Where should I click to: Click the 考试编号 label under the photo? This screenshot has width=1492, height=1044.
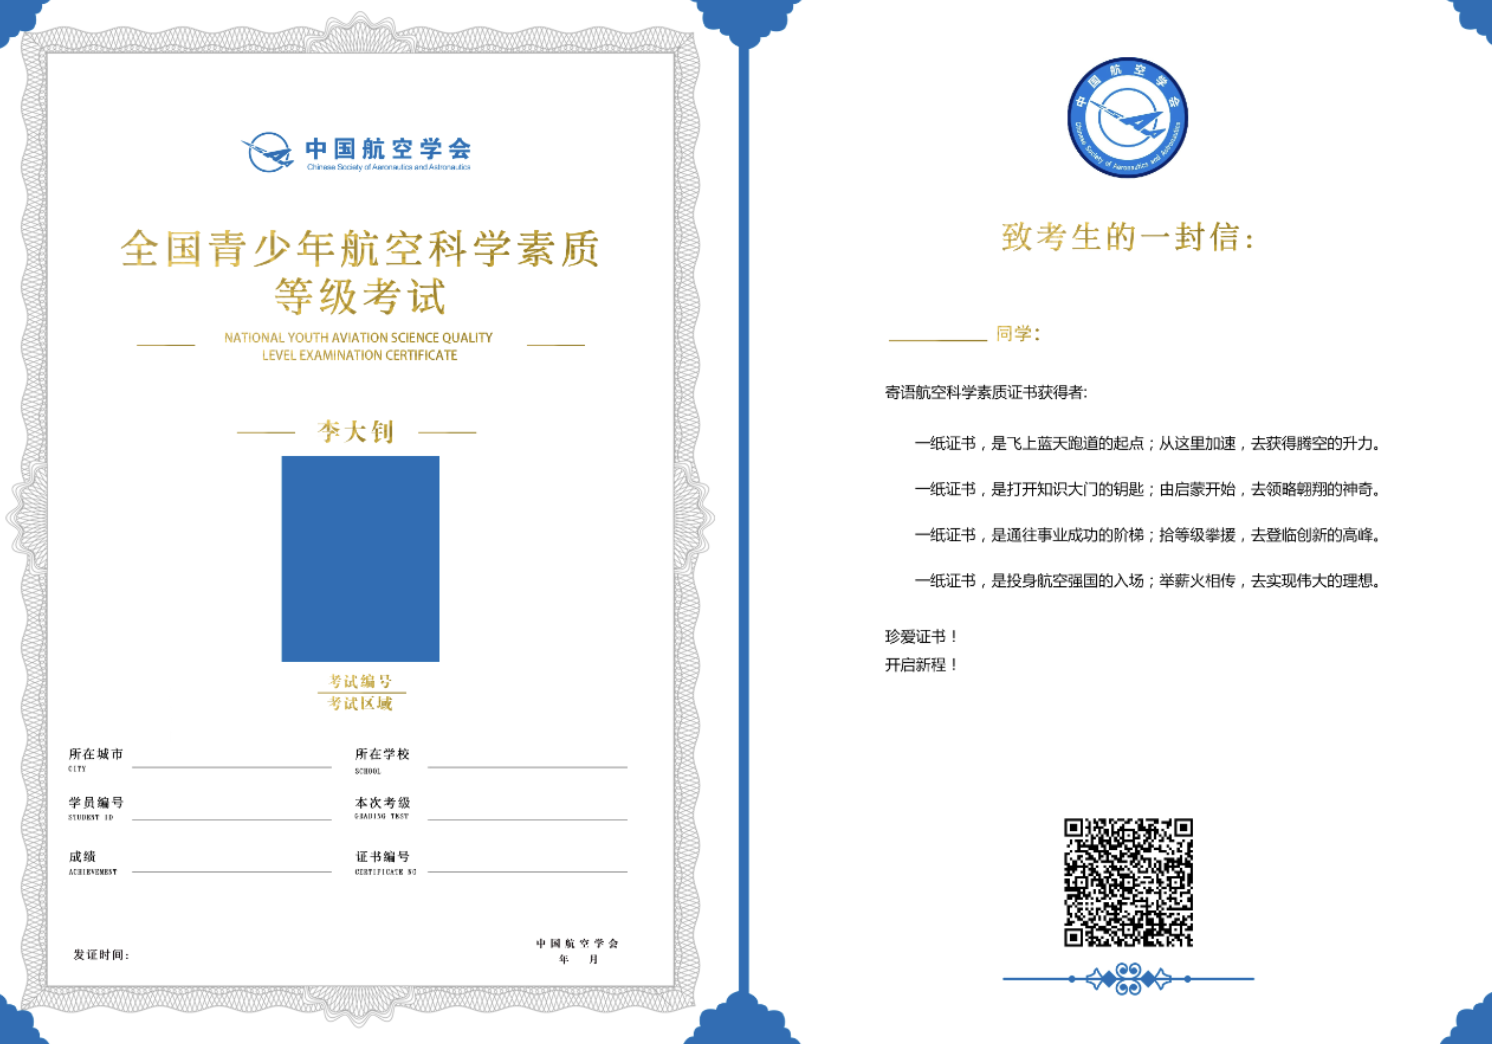tap(361, 682)
